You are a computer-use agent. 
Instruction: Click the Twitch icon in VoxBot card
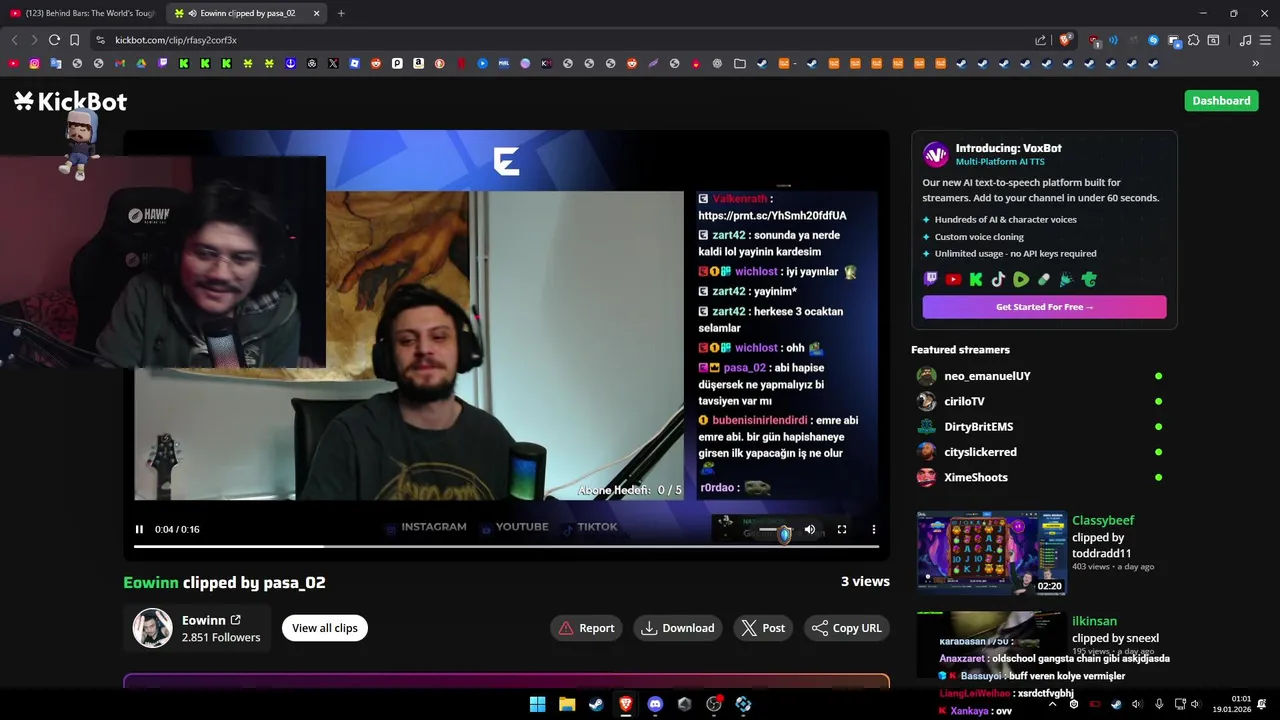point(931,280)
